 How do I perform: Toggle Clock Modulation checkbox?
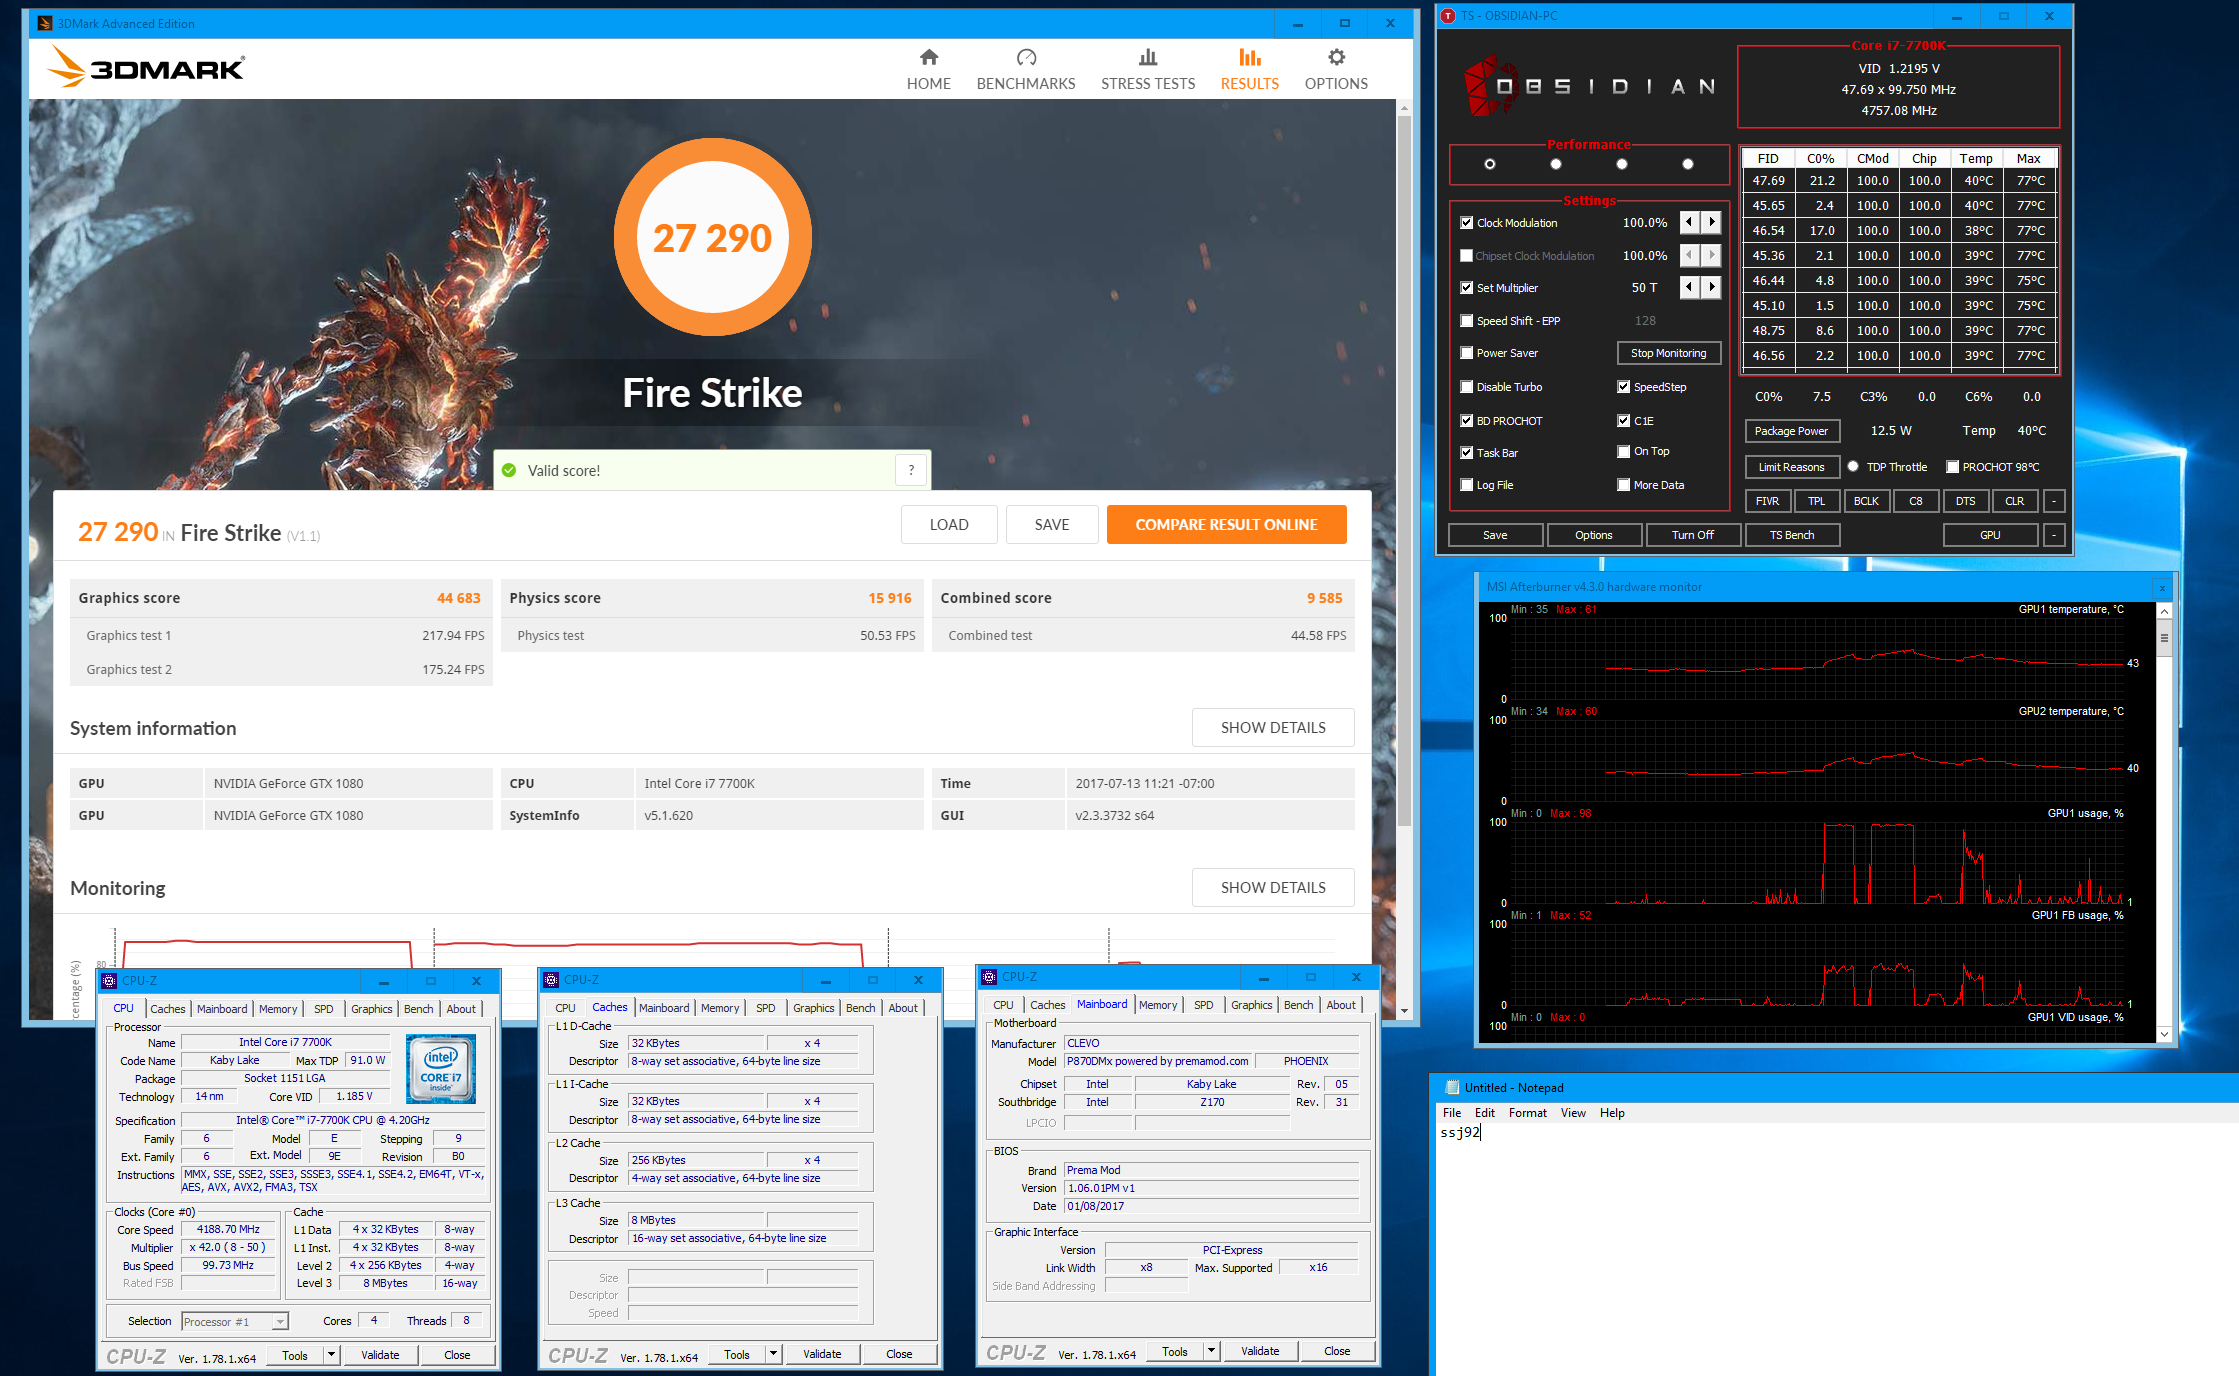[1466, 223]
